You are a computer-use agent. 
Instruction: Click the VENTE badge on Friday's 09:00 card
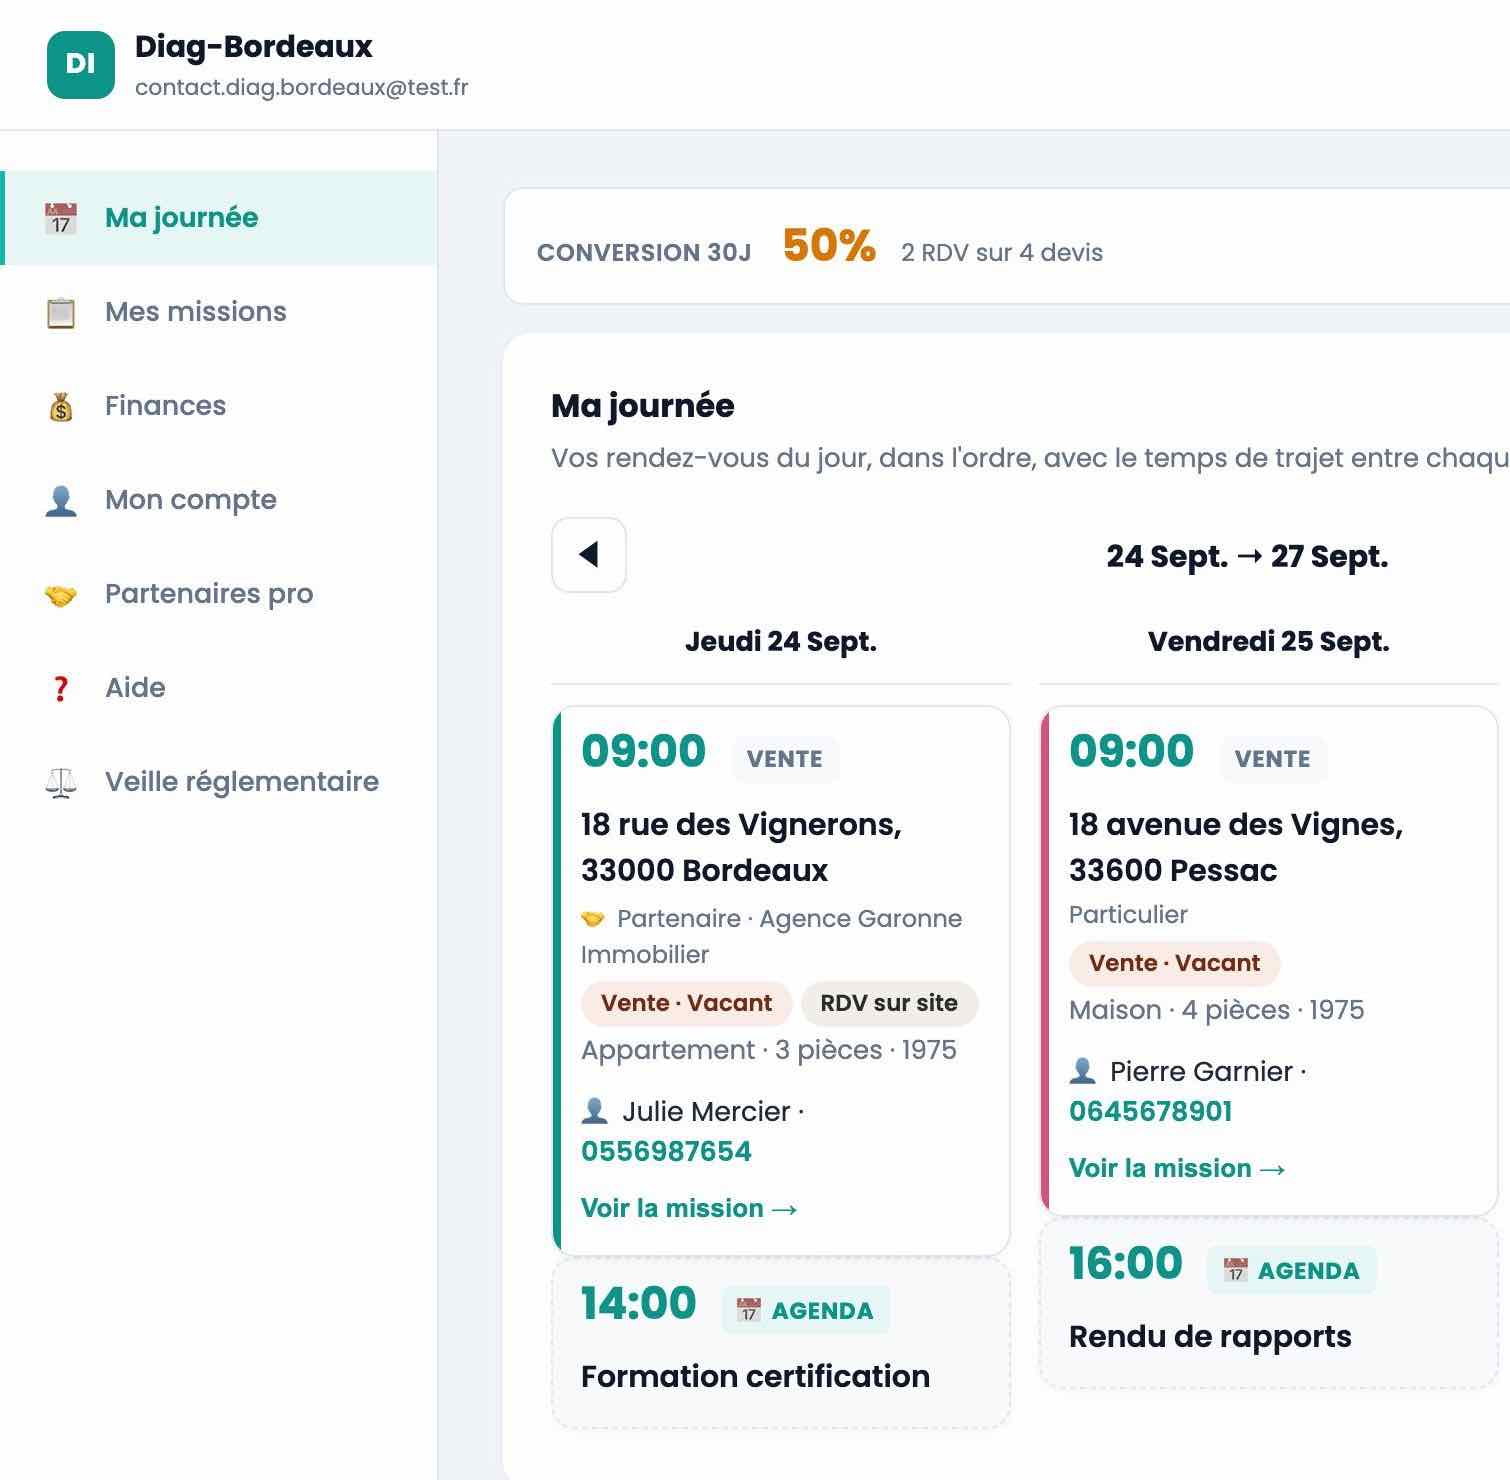point(1273,759)
